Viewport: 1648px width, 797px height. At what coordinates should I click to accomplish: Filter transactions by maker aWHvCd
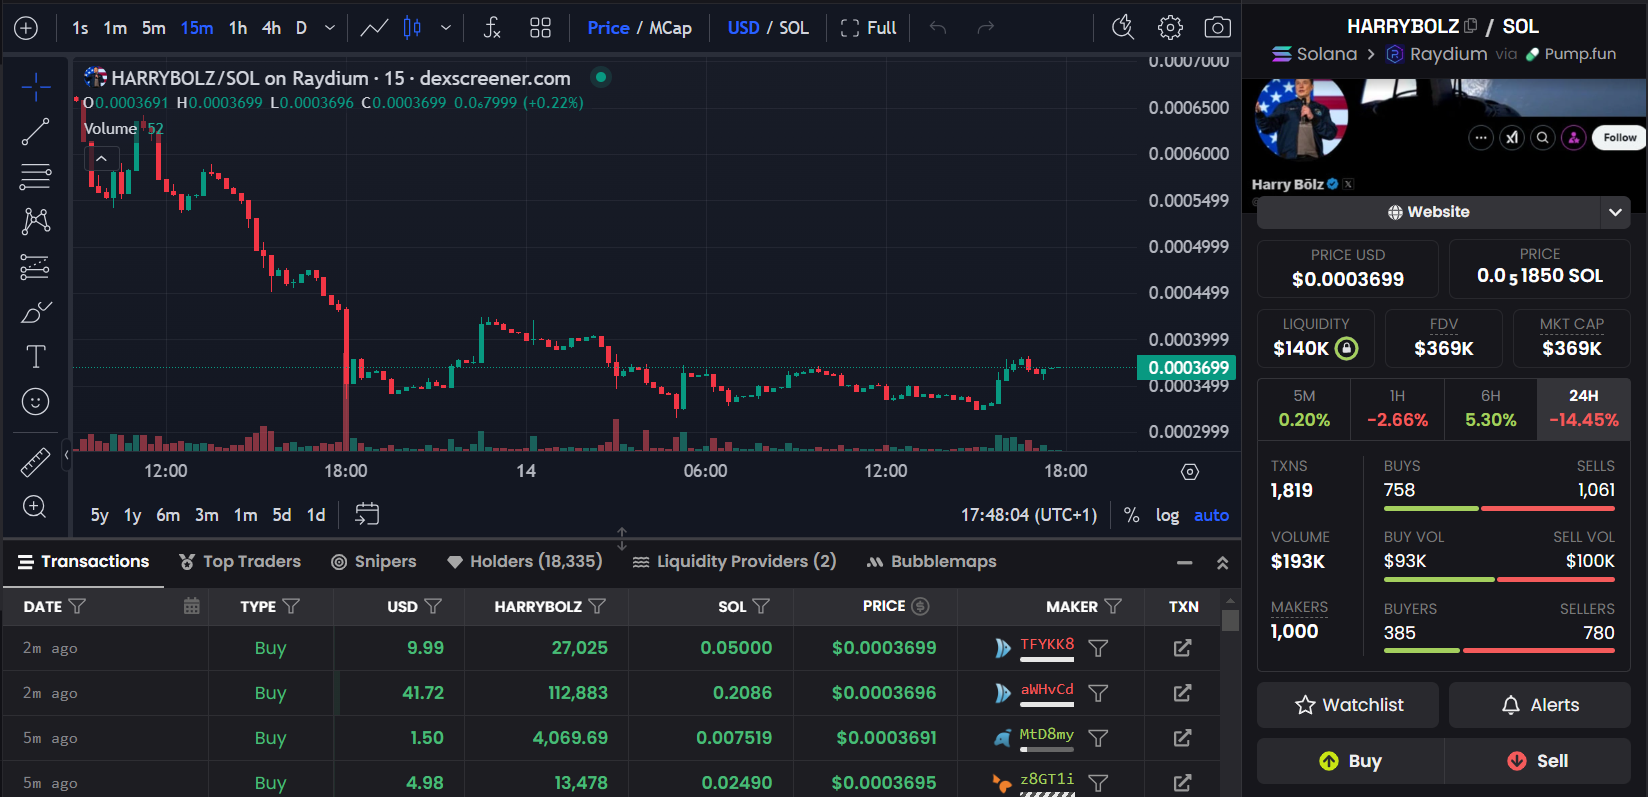1098,693
